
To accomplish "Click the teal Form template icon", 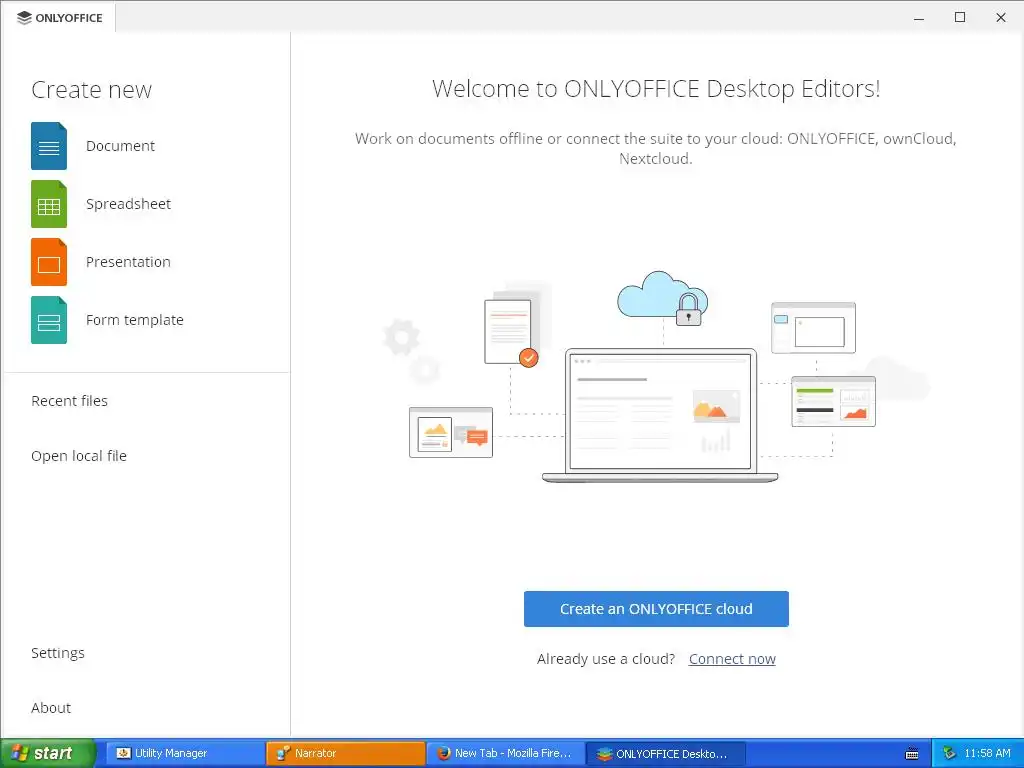I will [49, 320].
